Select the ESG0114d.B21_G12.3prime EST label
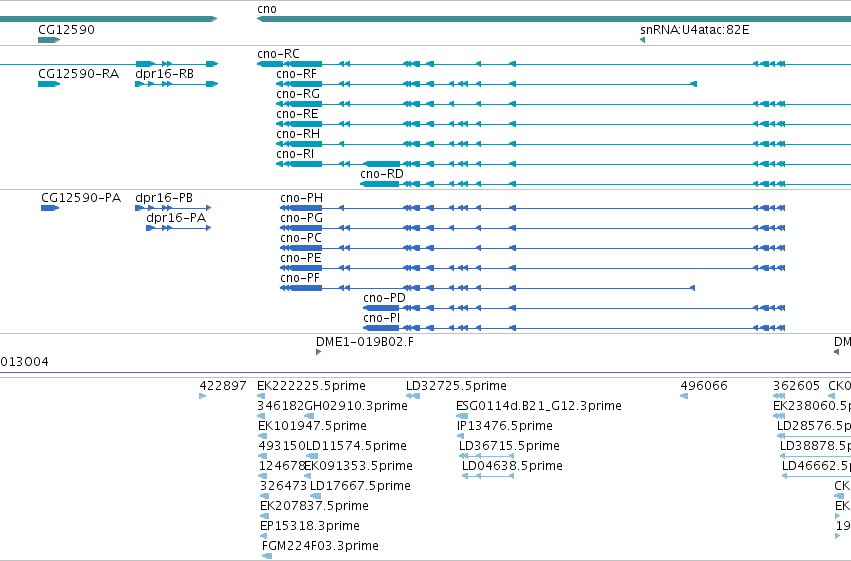 click(x=539, y=406)
